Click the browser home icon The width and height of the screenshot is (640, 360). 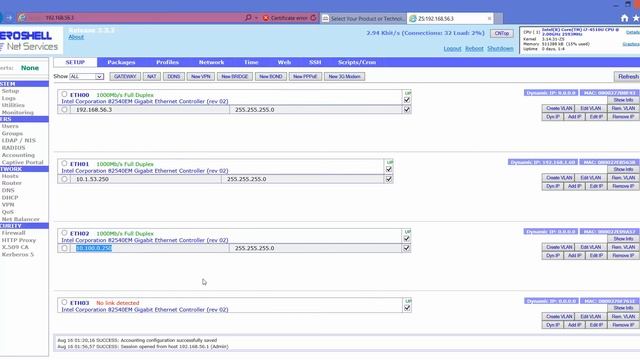coord(624,18)
